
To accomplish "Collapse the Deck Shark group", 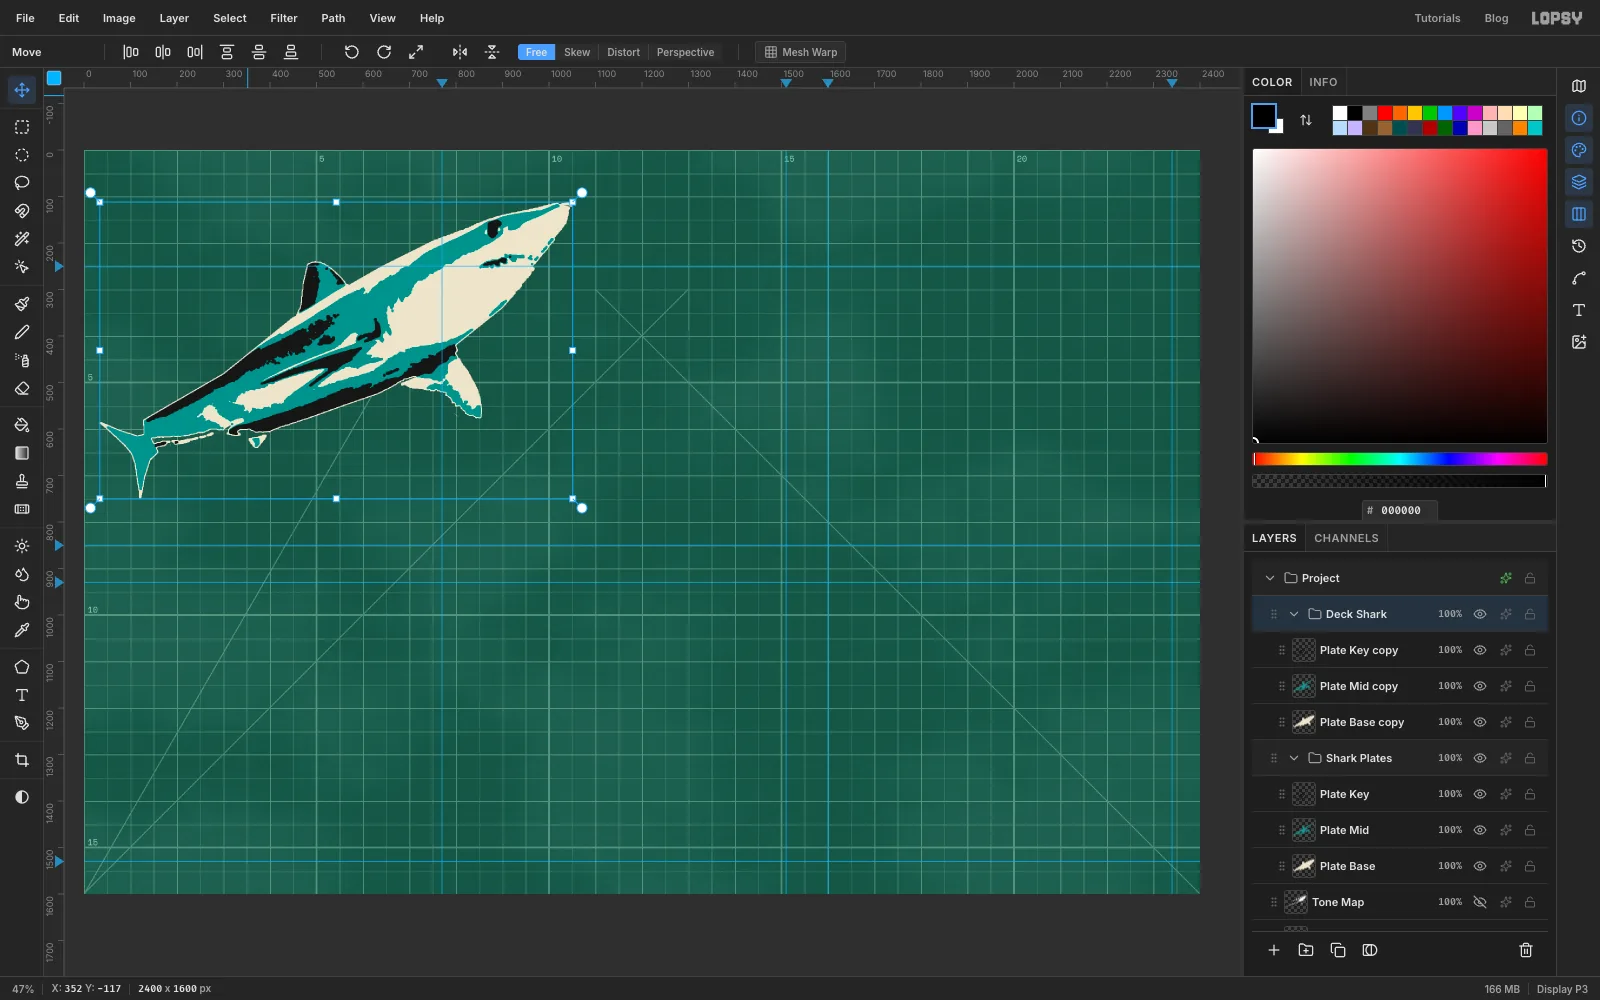I will [1294, 614].
